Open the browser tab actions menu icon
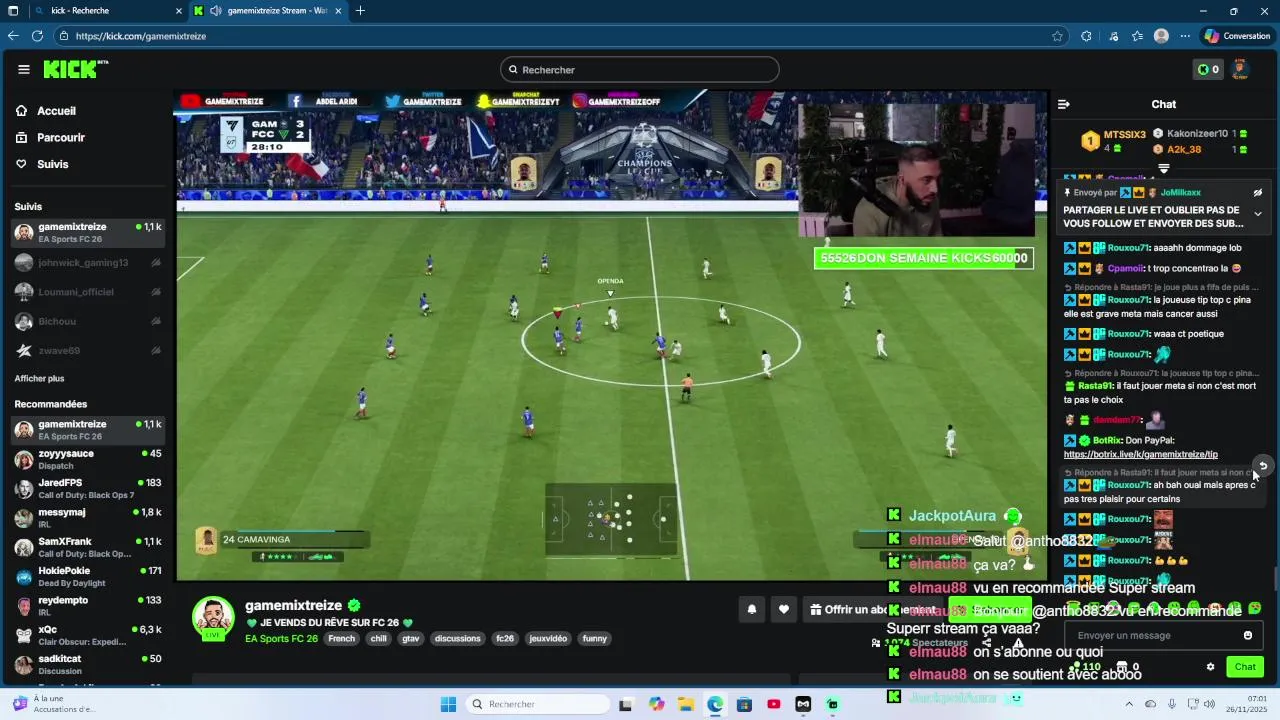 tap(13, 11)
